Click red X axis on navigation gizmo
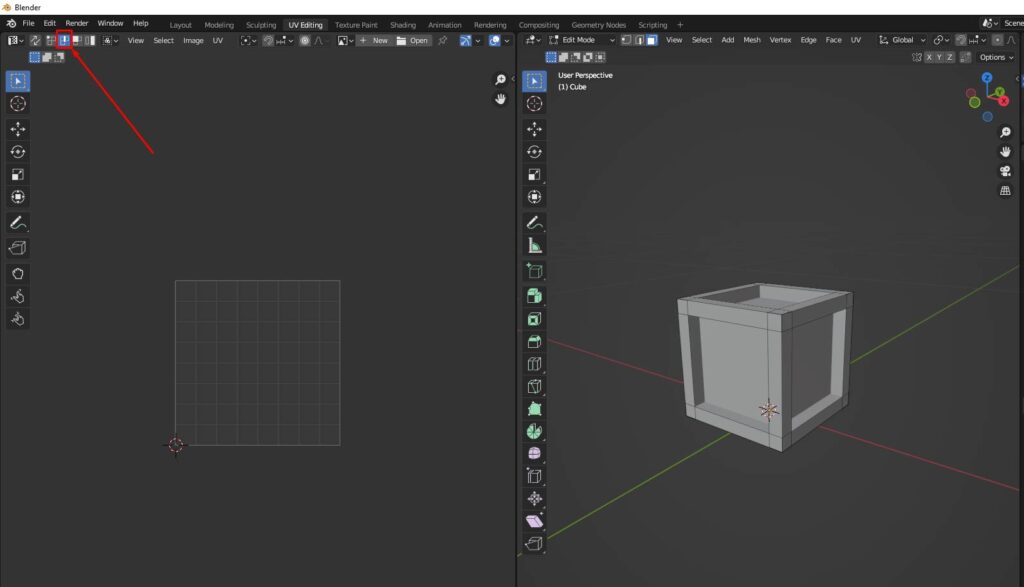The width and height of the screenshot is (1024, 587). tap(1004, 101)
